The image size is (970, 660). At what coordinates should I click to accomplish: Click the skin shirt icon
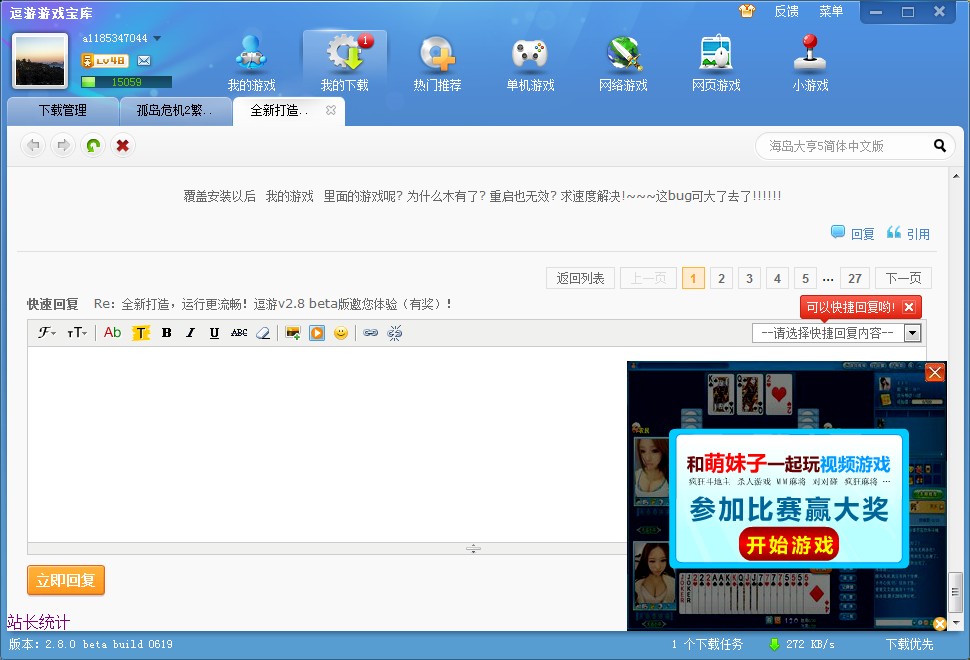tap(747, 11)
